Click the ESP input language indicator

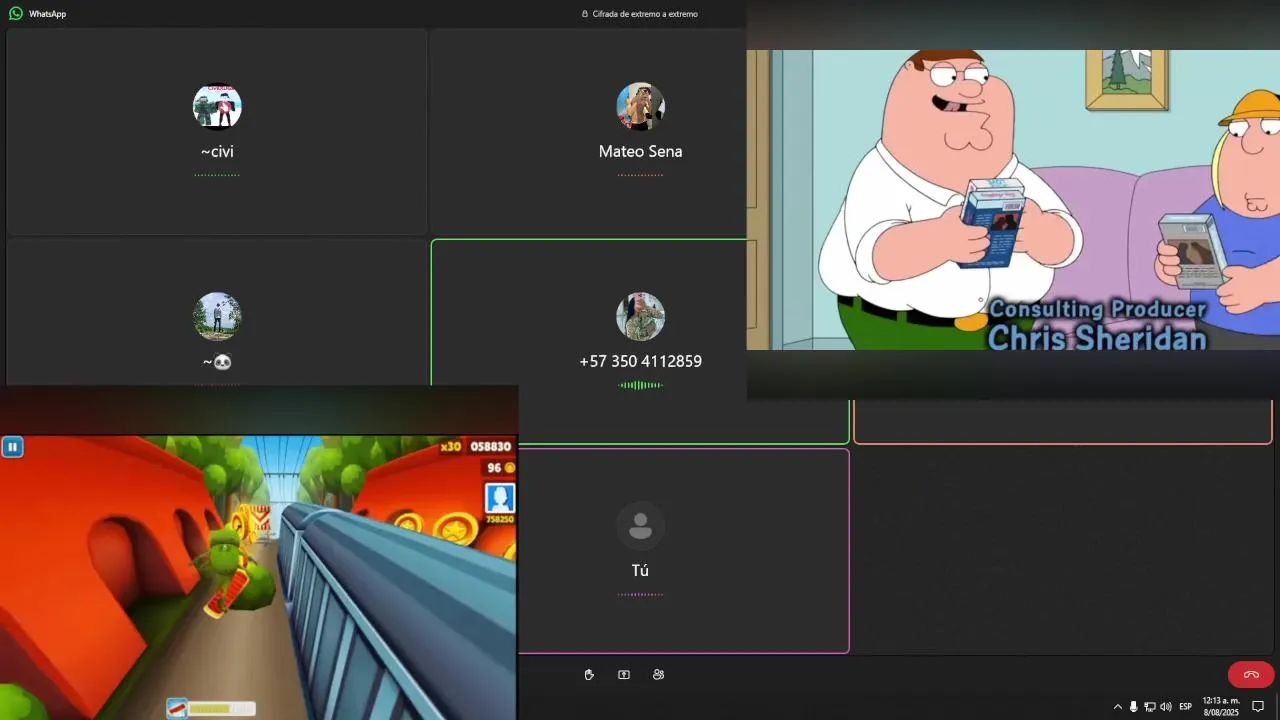(1186, 706)
